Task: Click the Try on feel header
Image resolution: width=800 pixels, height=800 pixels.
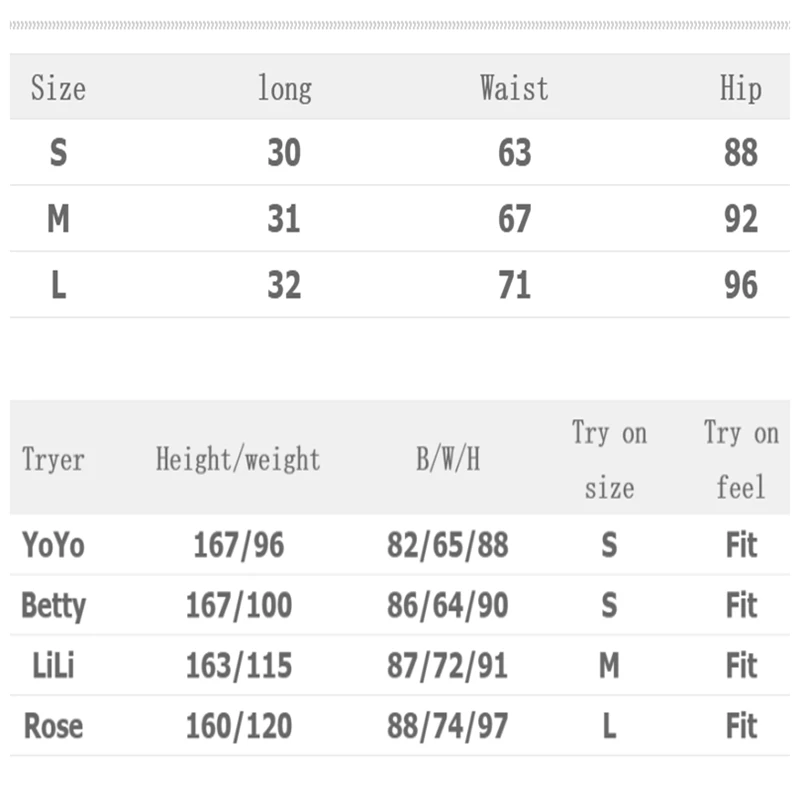Action: 741,460
